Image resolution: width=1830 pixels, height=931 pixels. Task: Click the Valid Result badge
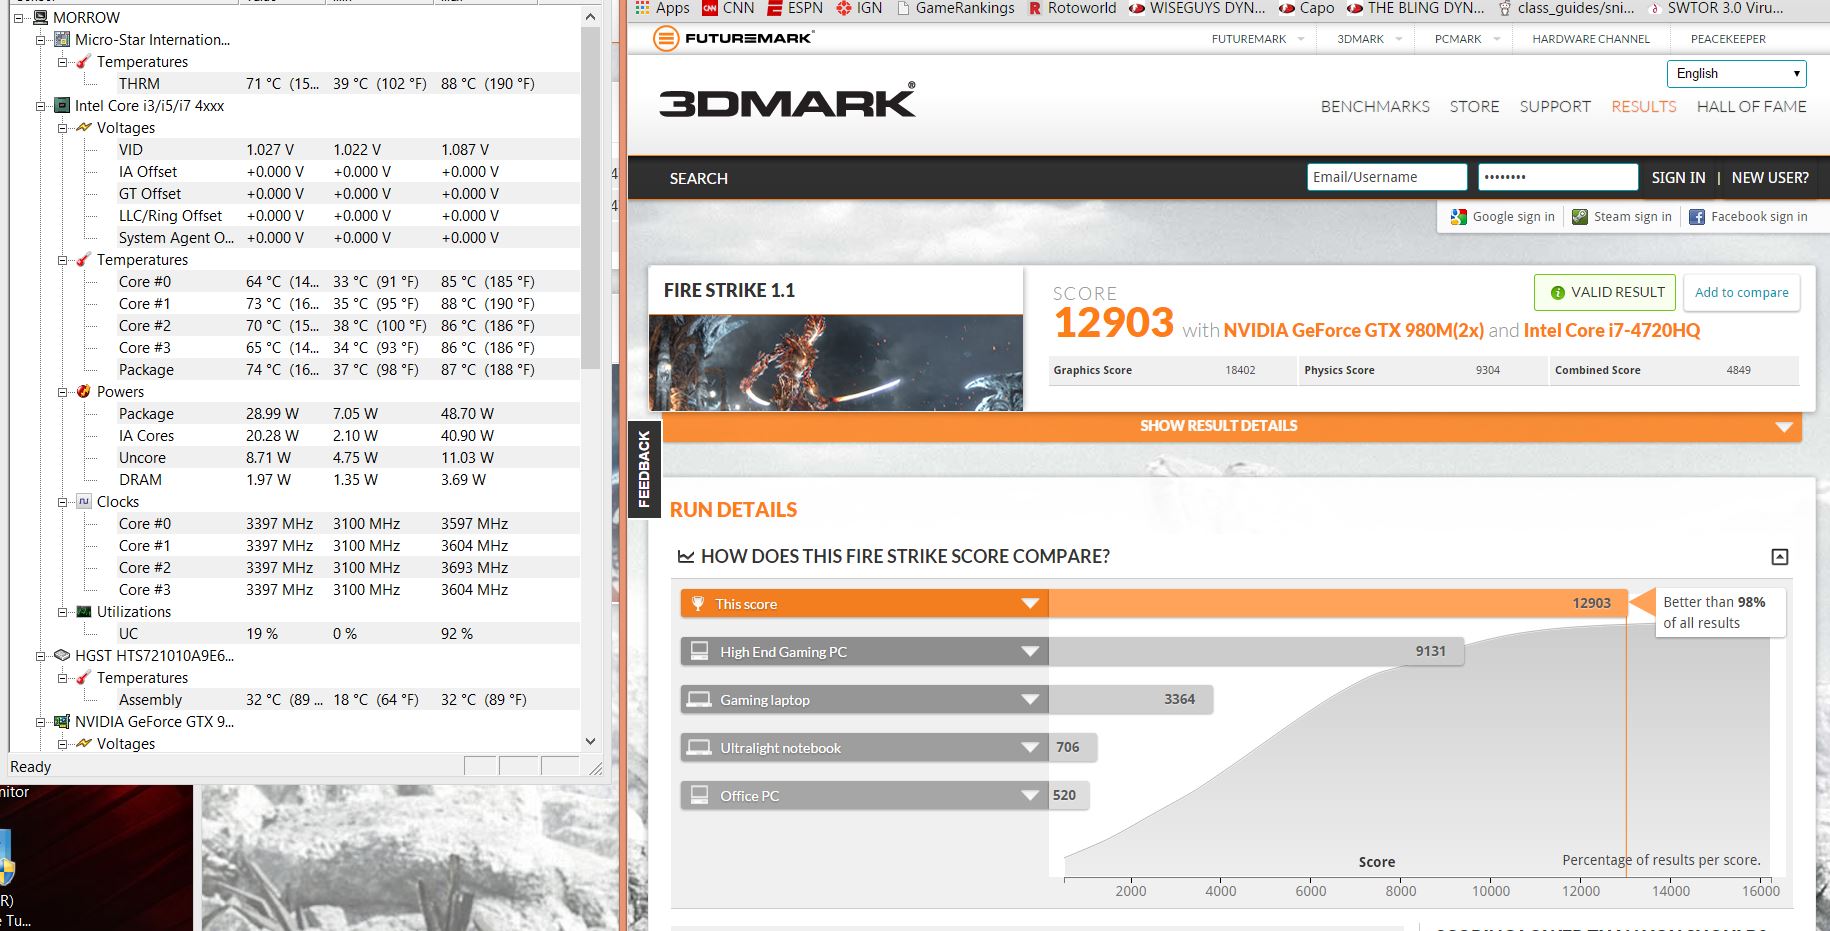1605,292
